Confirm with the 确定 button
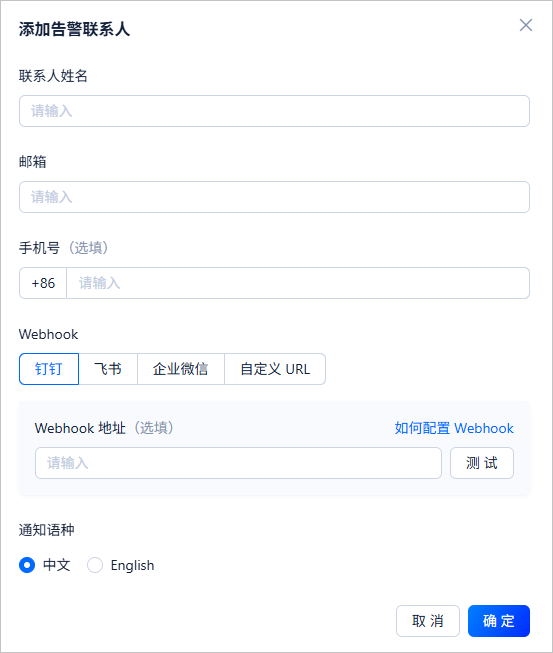553x653 pixels. tap(499, 621)
